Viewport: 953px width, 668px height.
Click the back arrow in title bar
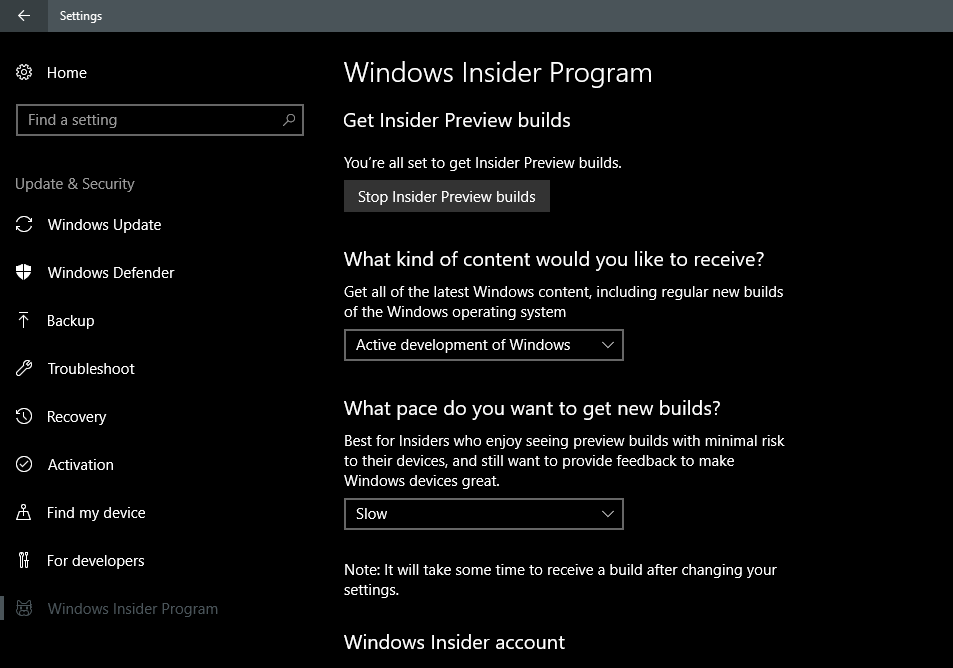tap(24, 16)
